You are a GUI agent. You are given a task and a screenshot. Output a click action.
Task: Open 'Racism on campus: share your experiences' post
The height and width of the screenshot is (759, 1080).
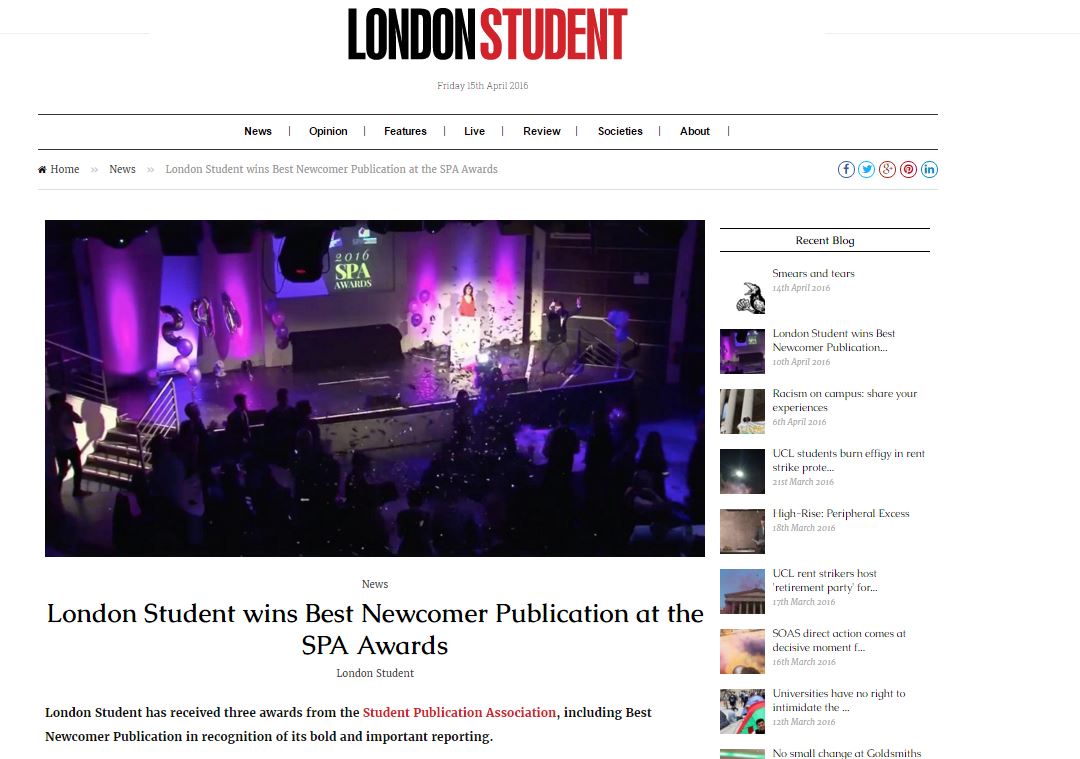point(844,400)
